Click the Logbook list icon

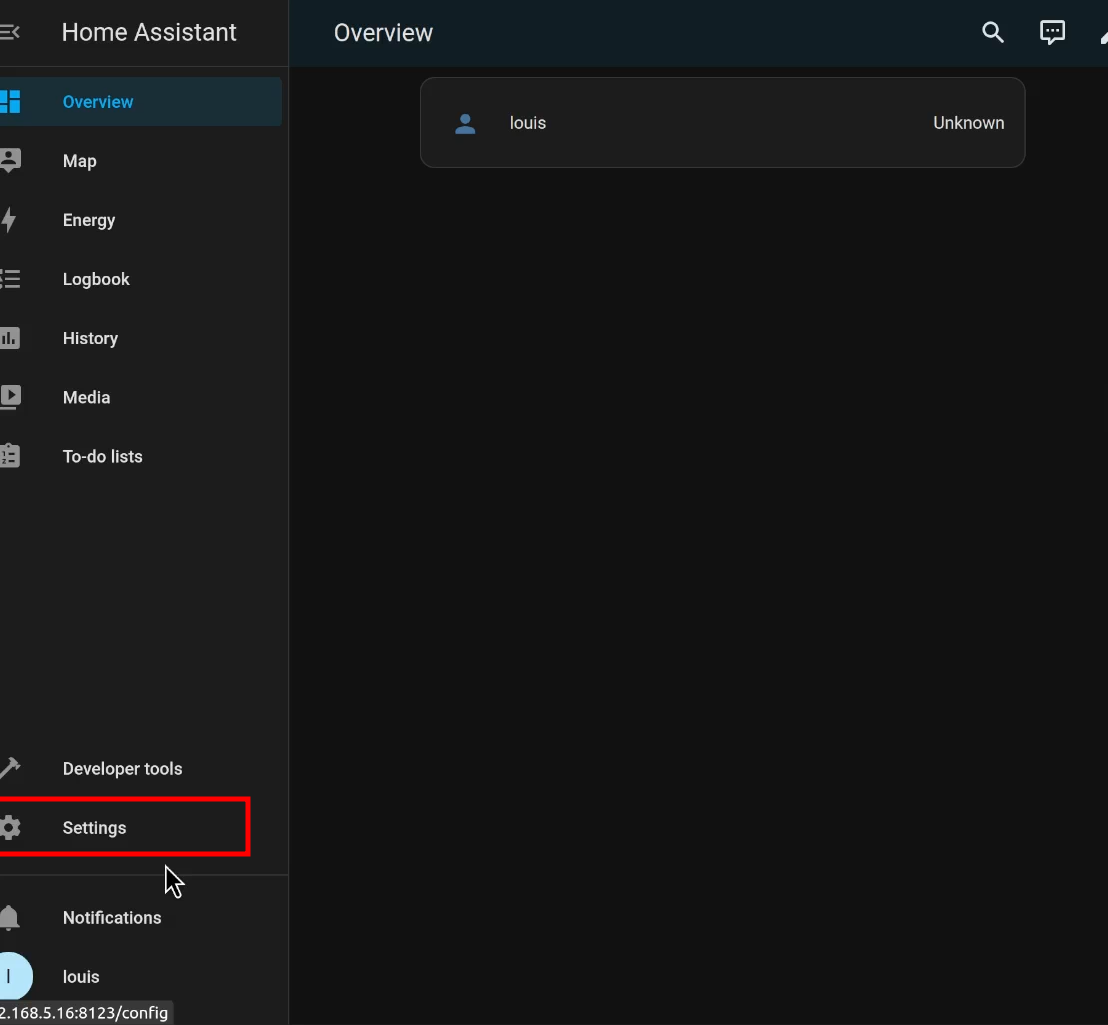click(x=10, y=279)
